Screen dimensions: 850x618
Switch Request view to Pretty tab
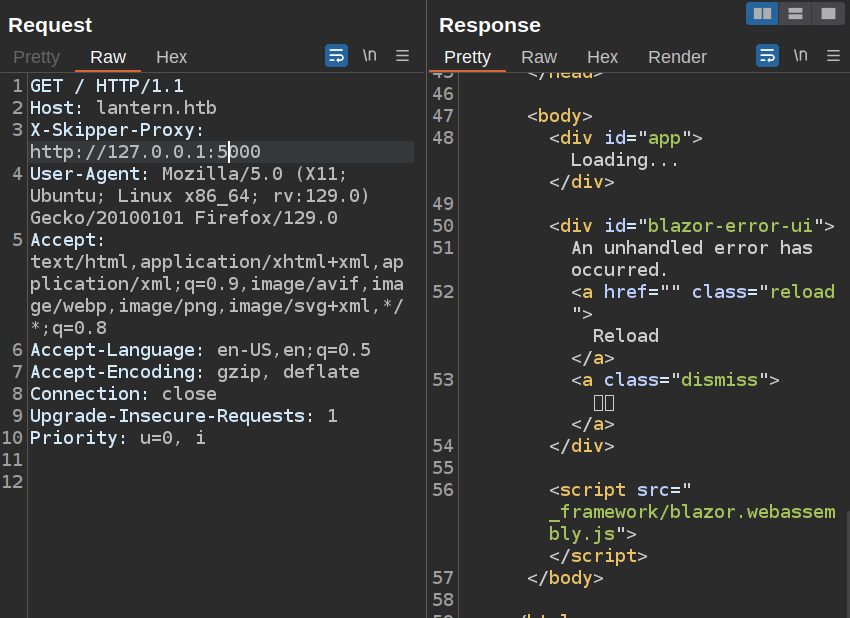click(37, 57)
